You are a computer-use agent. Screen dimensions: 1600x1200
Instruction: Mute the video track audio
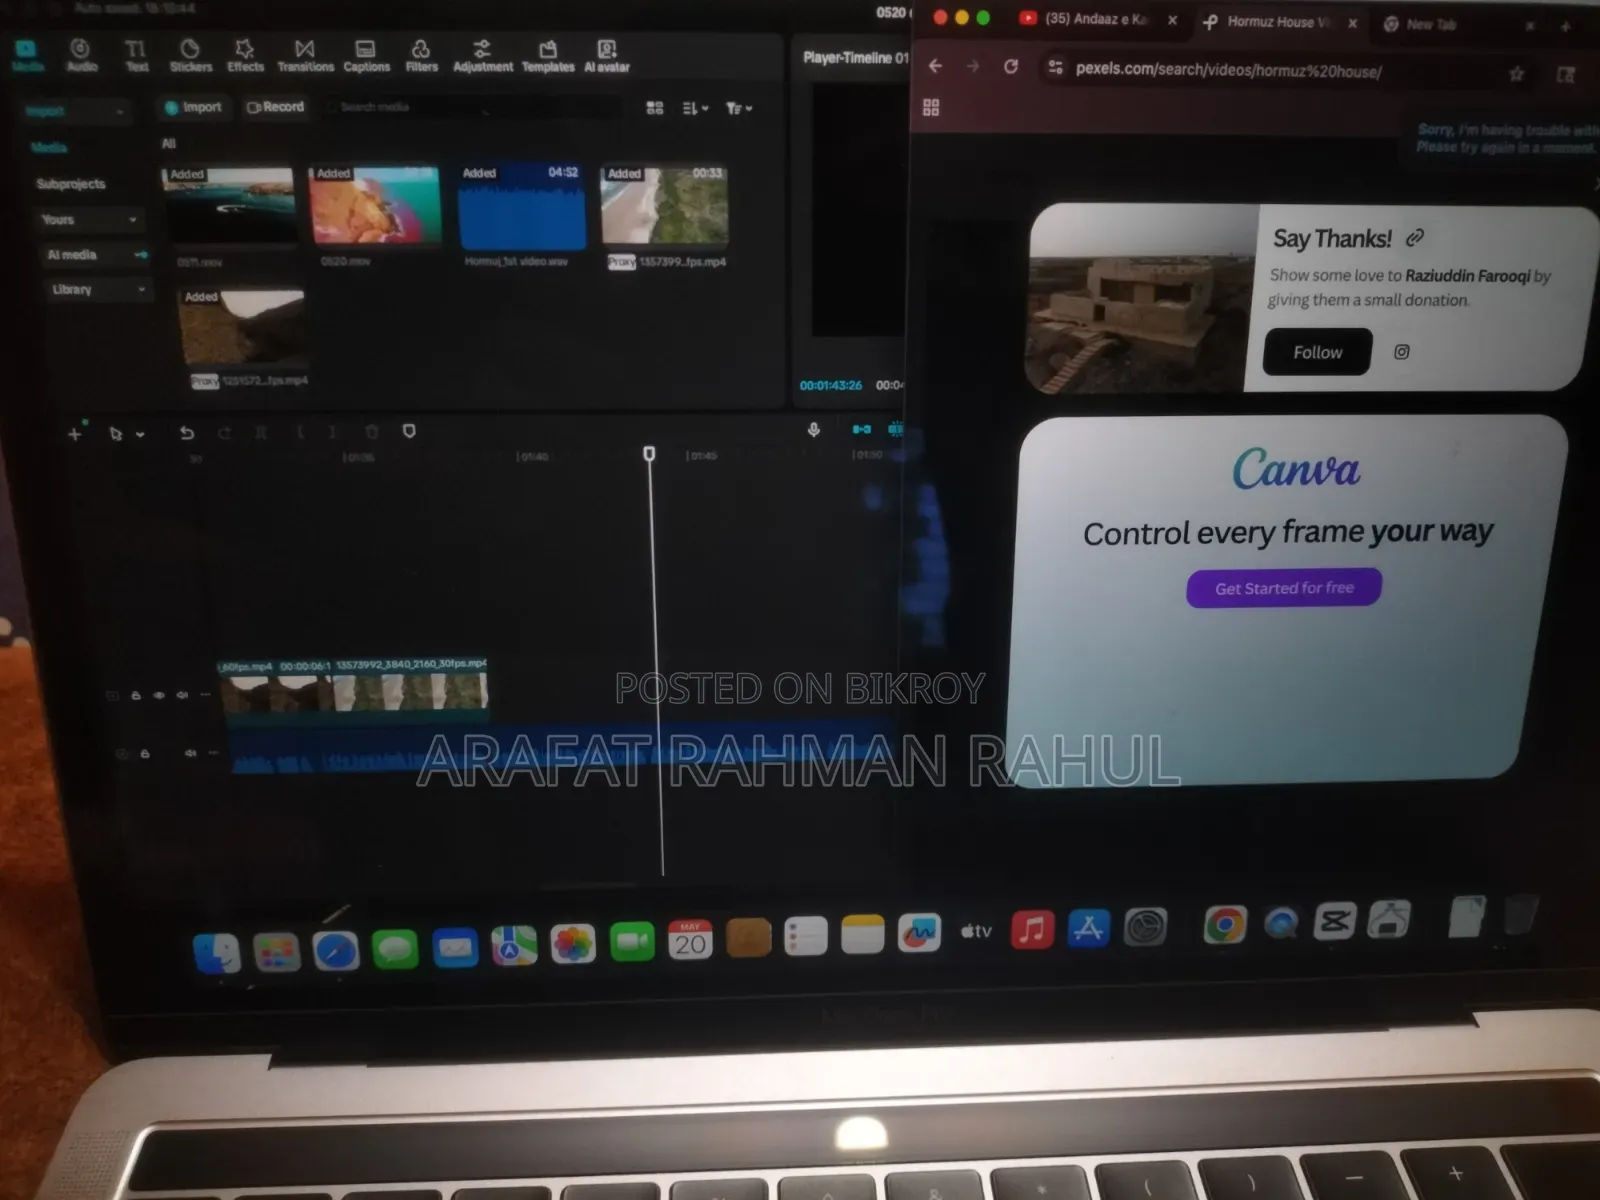(x=182, y=695)
